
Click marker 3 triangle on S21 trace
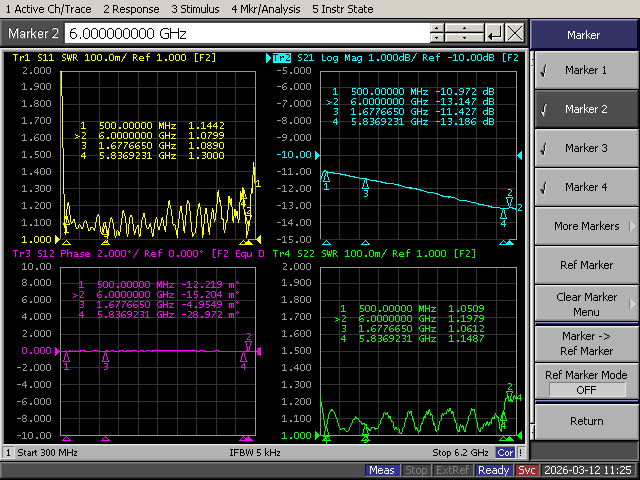pos(366,184)
